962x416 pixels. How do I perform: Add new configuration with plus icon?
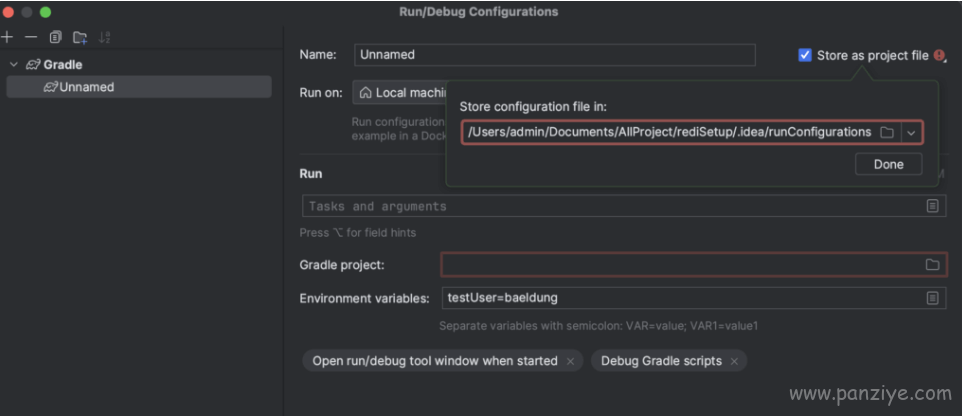tap(7, 37)
